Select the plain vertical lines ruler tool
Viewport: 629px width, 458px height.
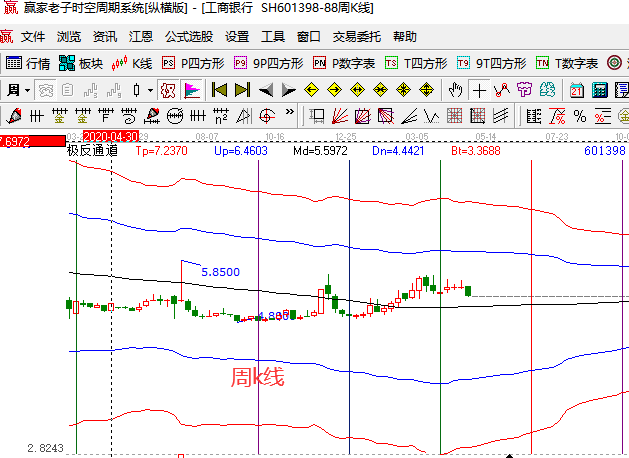37,116
